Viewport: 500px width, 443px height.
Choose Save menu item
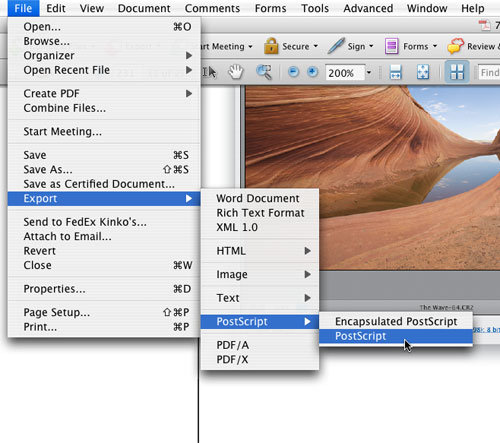click(x=104, y=155)
